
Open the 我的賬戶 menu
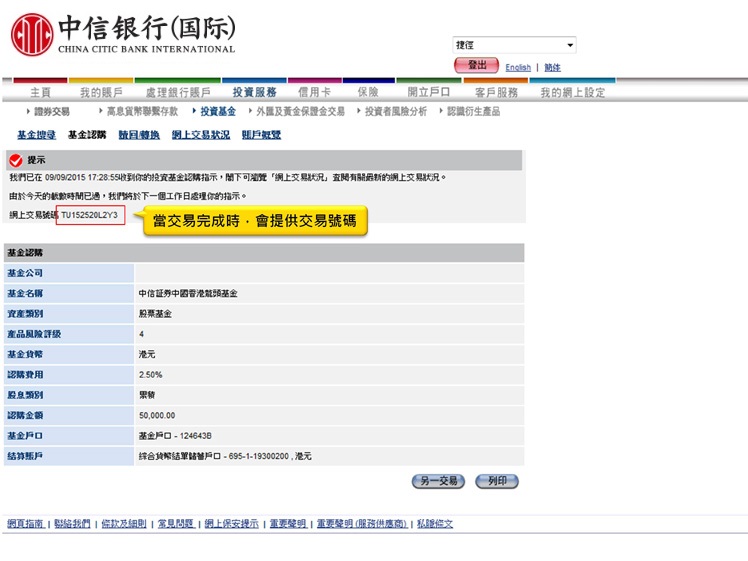pos(101,92)
